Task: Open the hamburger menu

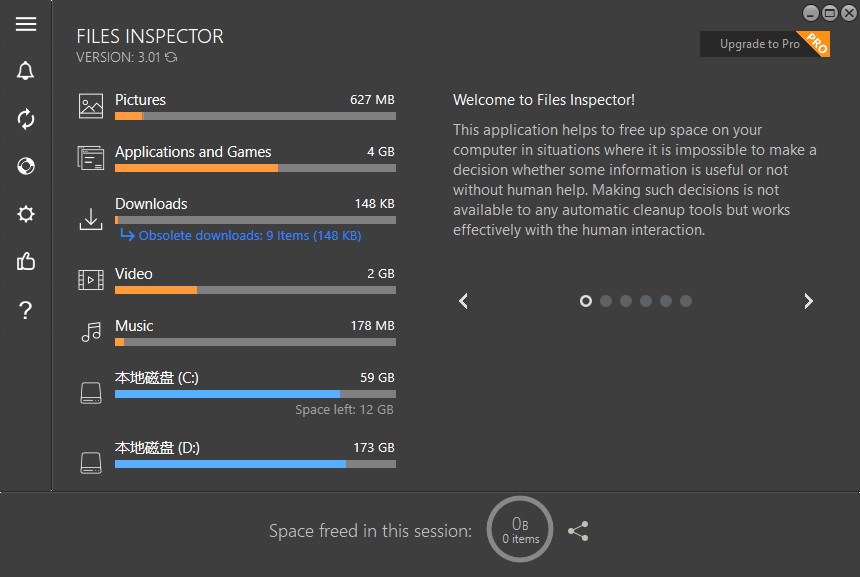Action: point(26,24)
